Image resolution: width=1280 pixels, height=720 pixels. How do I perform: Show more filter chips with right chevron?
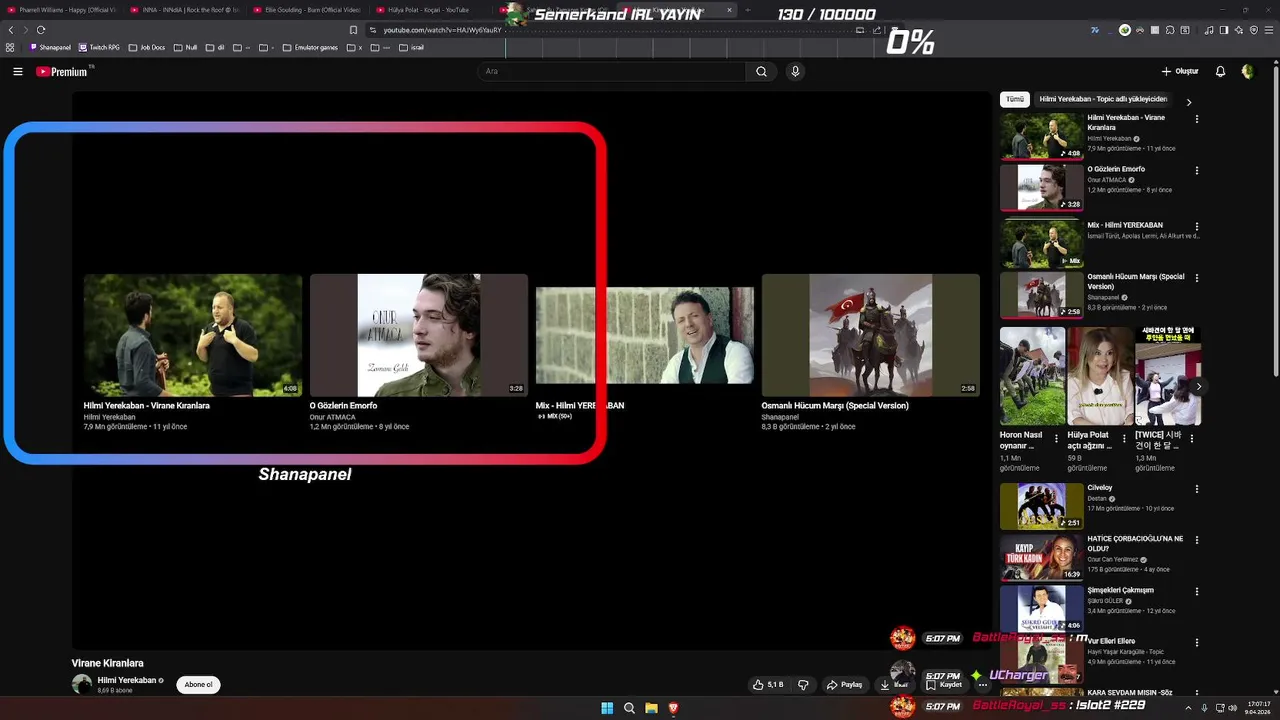click(1189, 101)
